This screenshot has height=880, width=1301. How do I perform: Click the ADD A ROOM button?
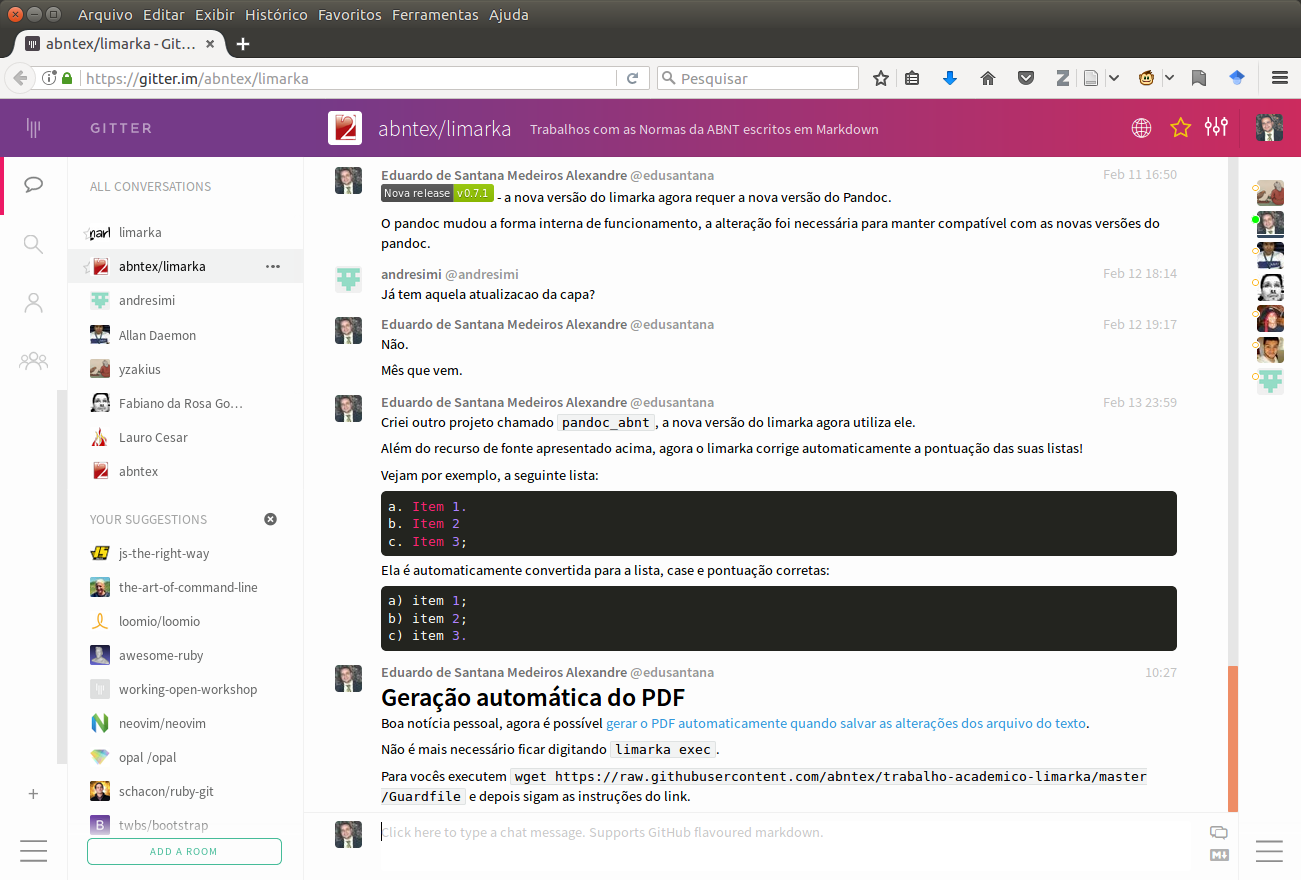tap(184, 851)
